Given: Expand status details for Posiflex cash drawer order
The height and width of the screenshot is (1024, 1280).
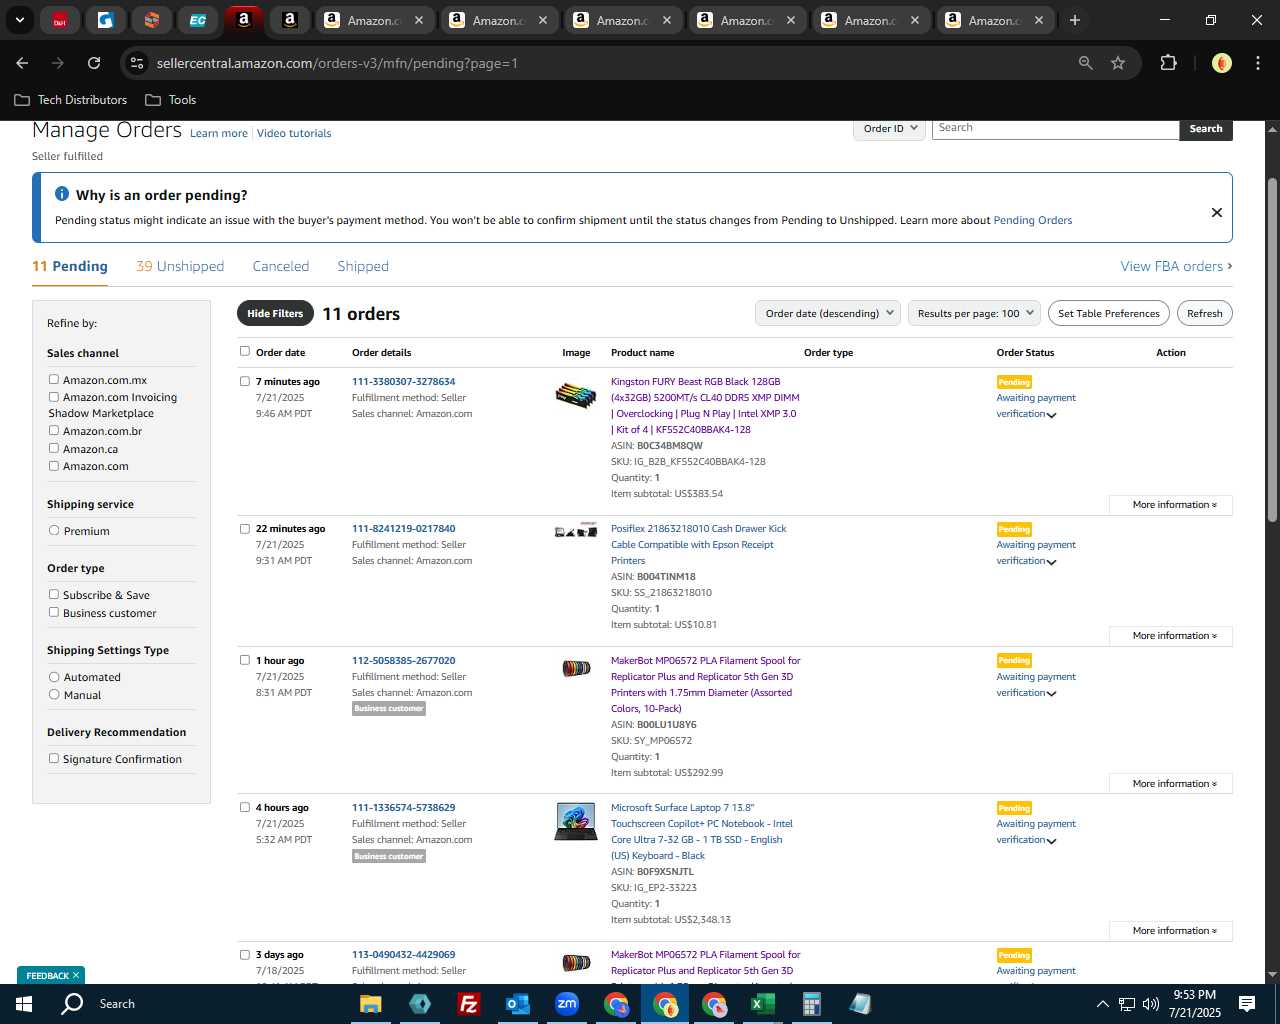Looking at the screenshot, I should (1051, 562).
